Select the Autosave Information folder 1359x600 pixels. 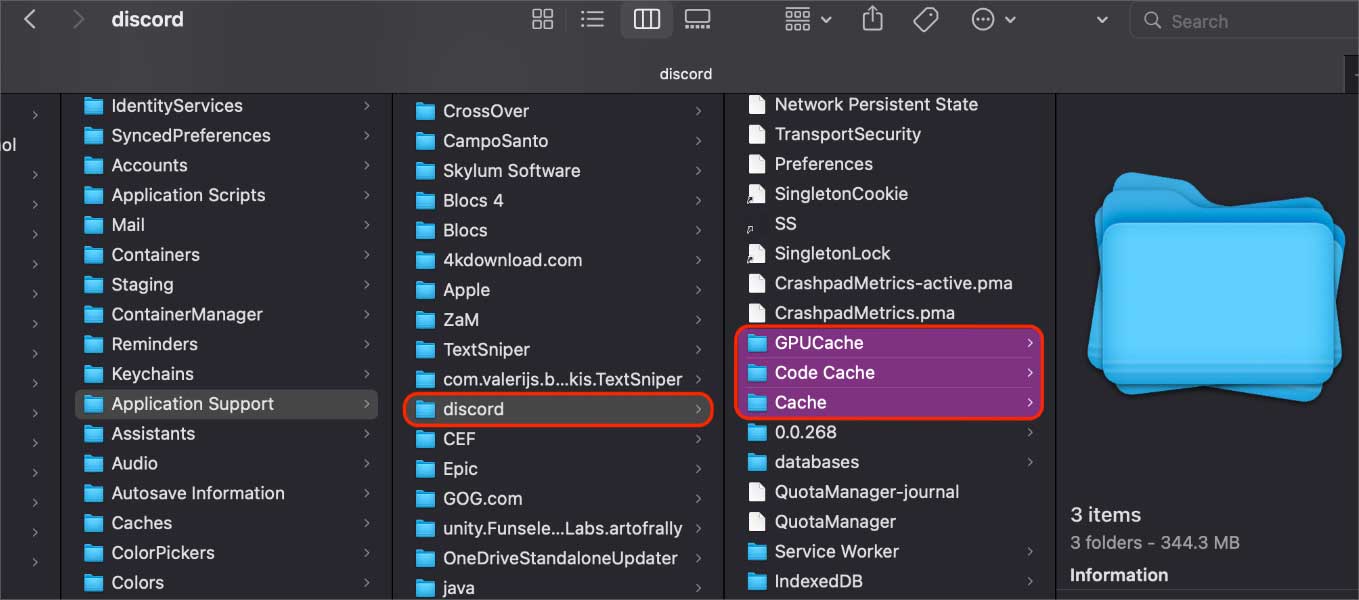tap(226, 493)
